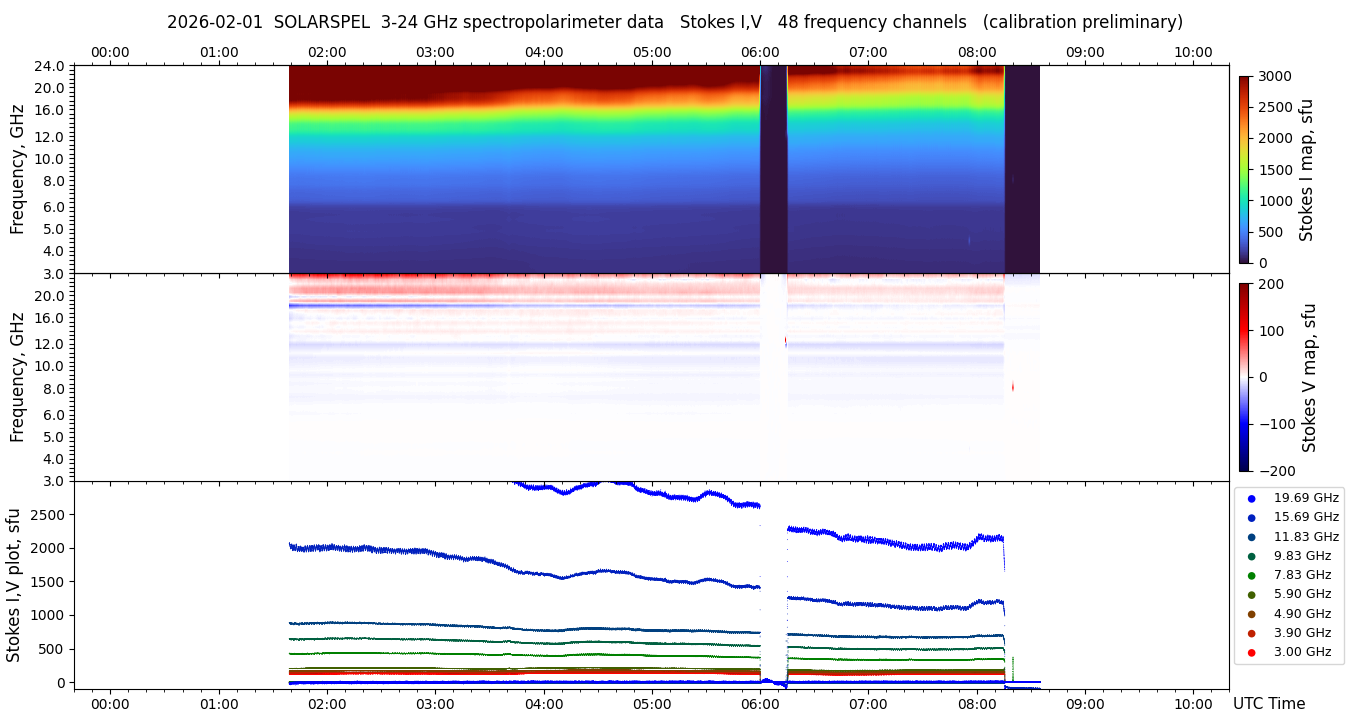Screen dimensions: 1350x725
Task: Click the Stokes V map colorbar
Action: [x=1244, y=377]
